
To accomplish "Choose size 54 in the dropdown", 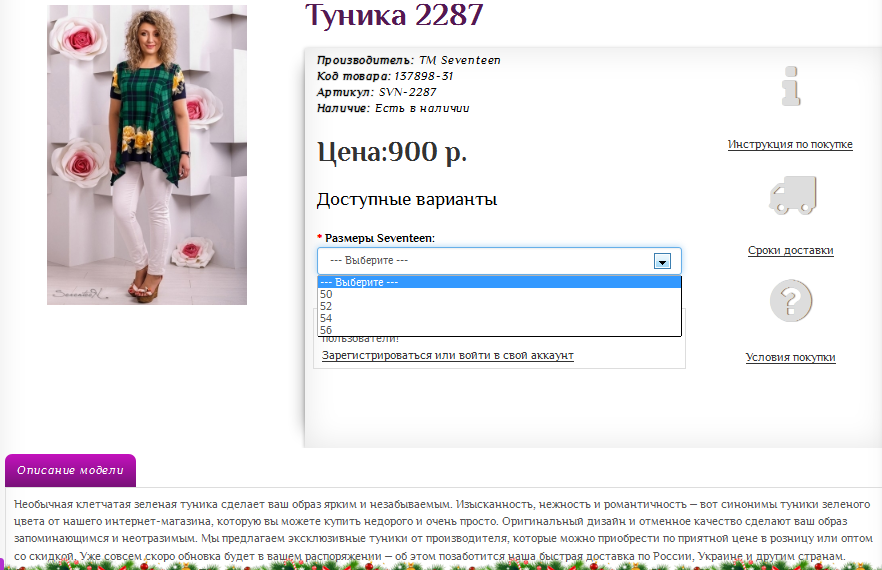I will [500, 318].
